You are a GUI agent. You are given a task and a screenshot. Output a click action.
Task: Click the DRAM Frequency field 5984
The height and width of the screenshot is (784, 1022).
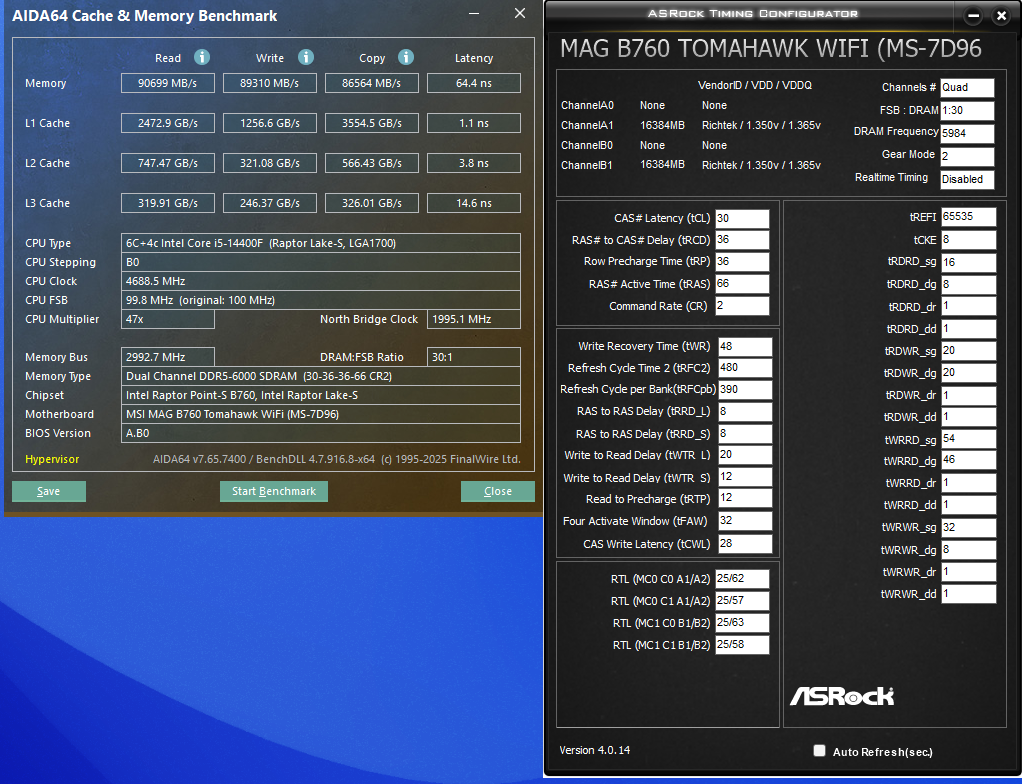click(967, 133)
